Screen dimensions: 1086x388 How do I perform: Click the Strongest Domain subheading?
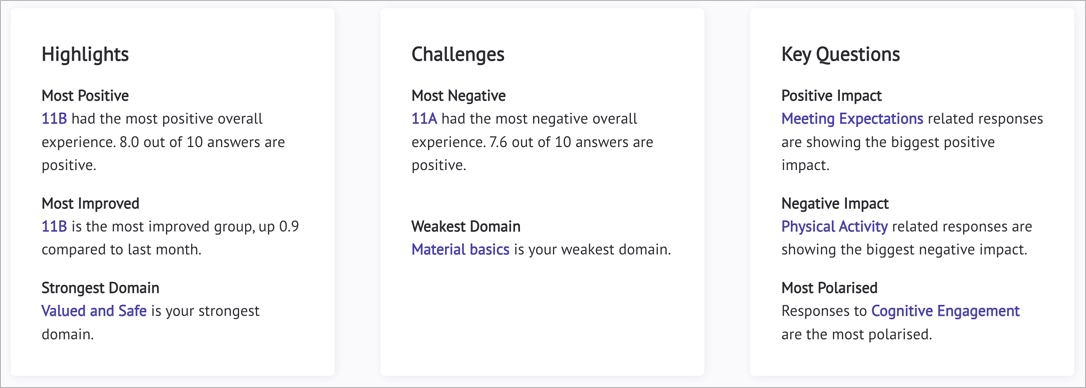click(100, 288)
